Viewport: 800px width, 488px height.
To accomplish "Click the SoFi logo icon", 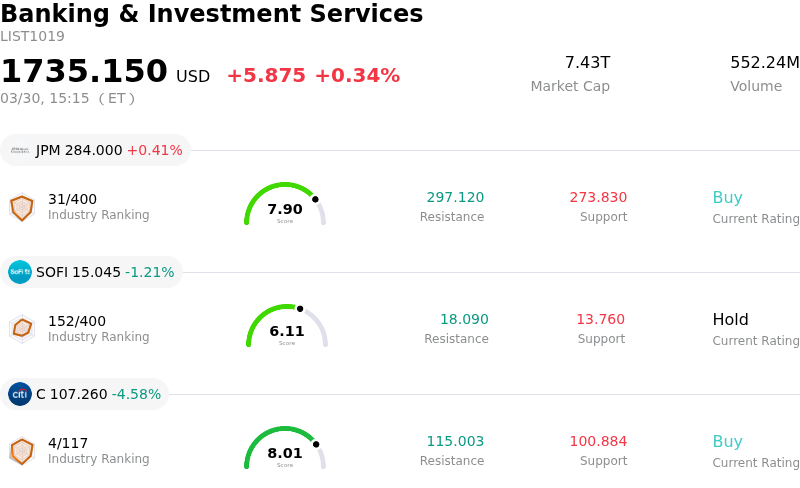I will pyautogui.click(x=20, y=272).
